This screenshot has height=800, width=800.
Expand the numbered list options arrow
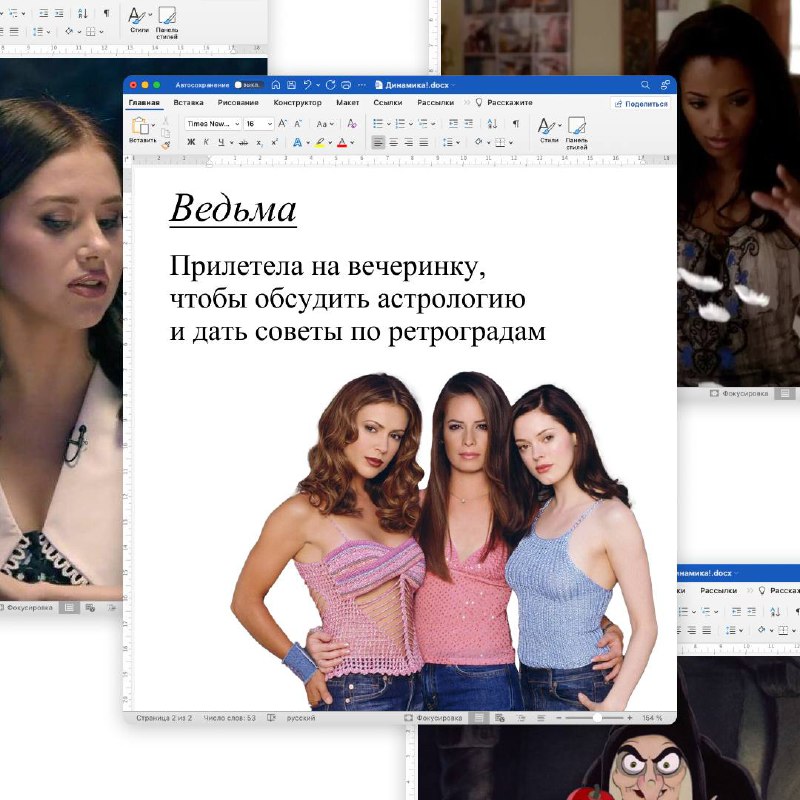point(411,124)
